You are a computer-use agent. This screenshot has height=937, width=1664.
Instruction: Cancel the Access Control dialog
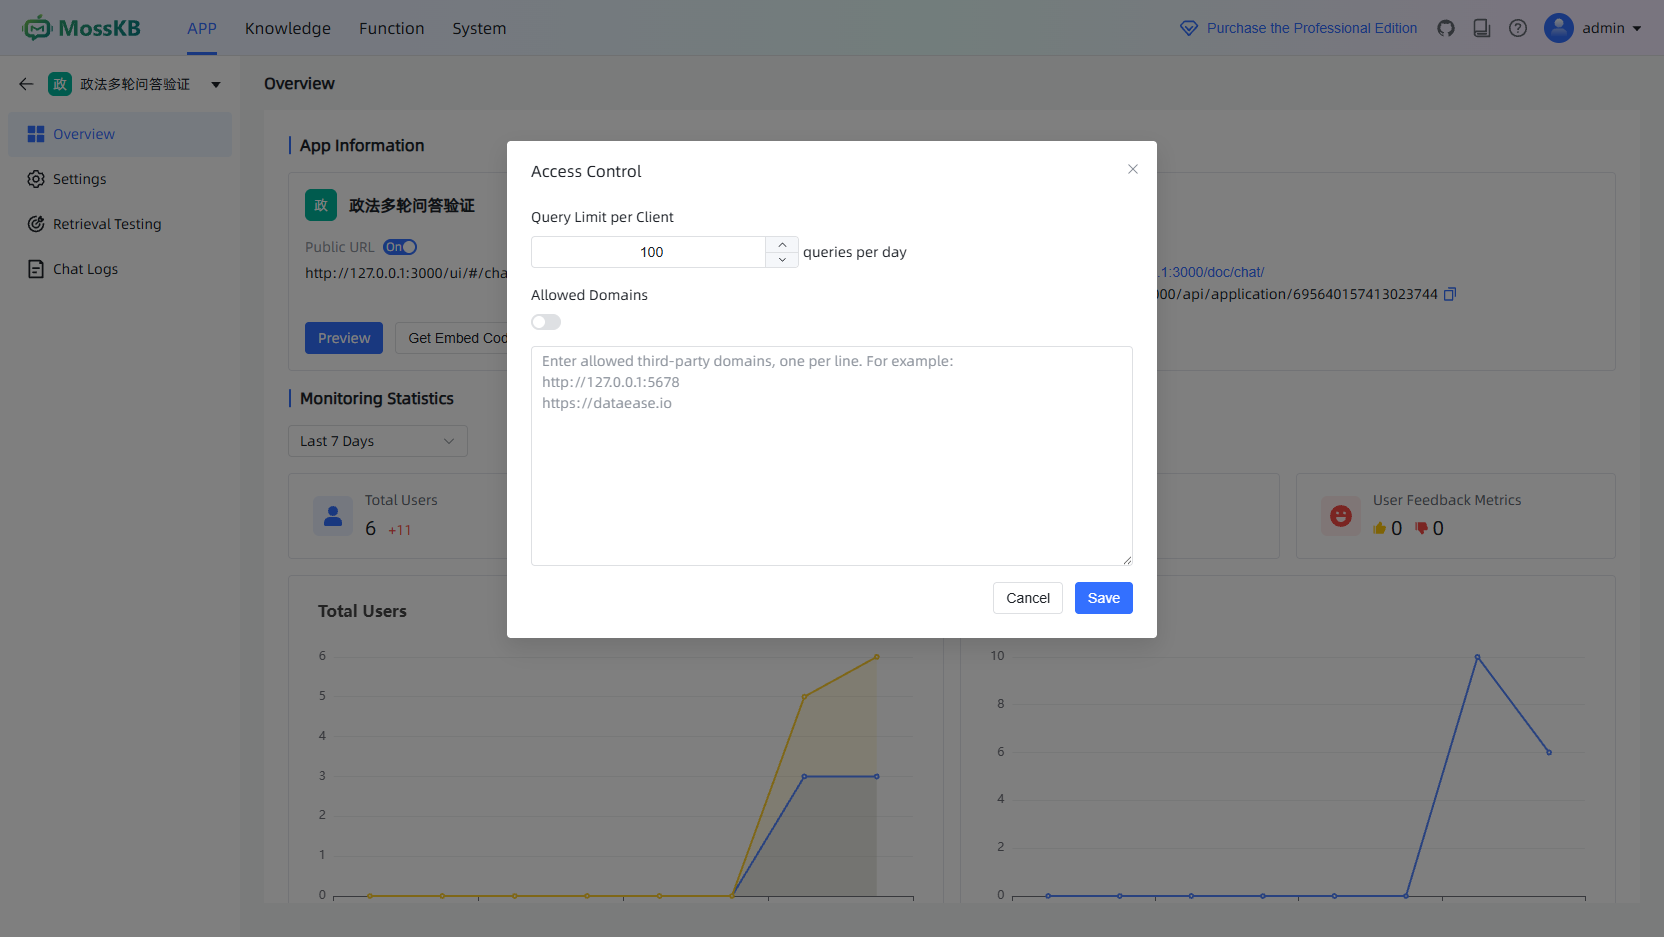tap(1028, 598)
